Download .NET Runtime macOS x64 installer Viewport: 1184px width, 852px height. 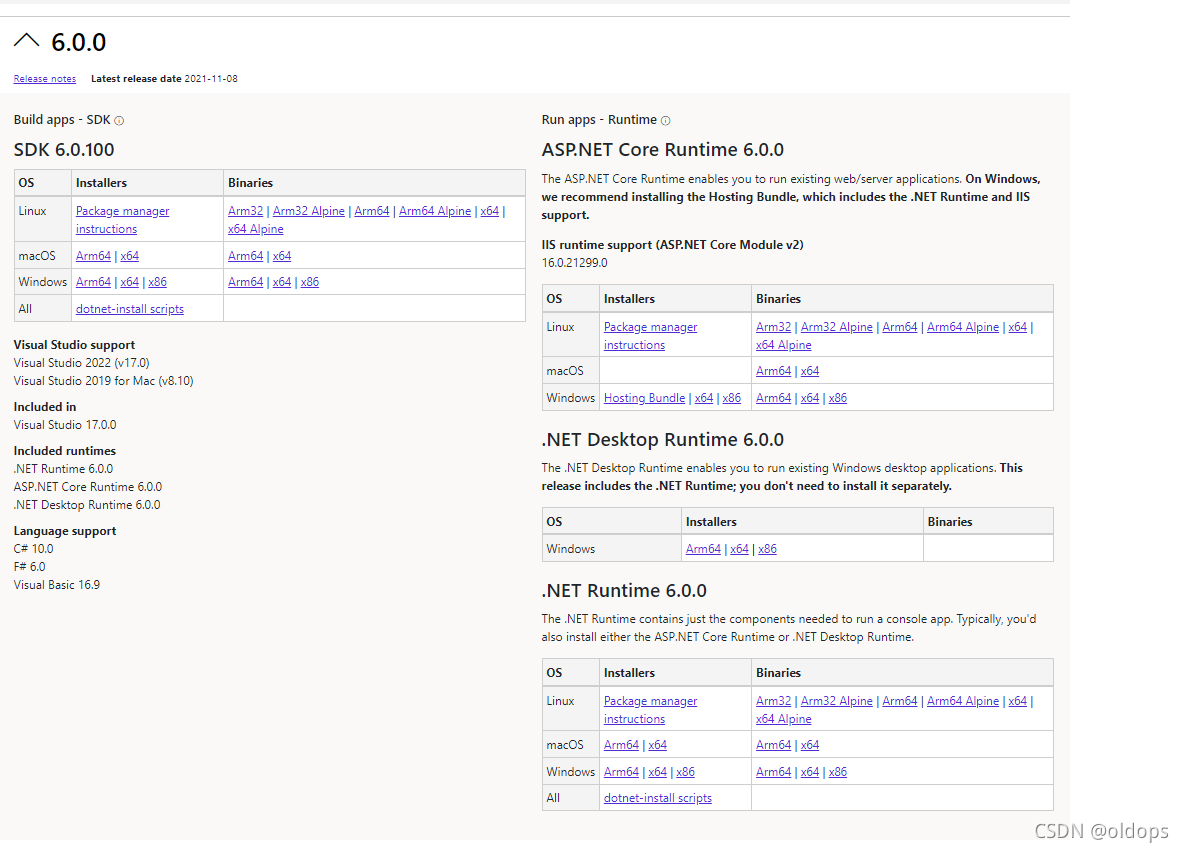click(x=658, y=745)
